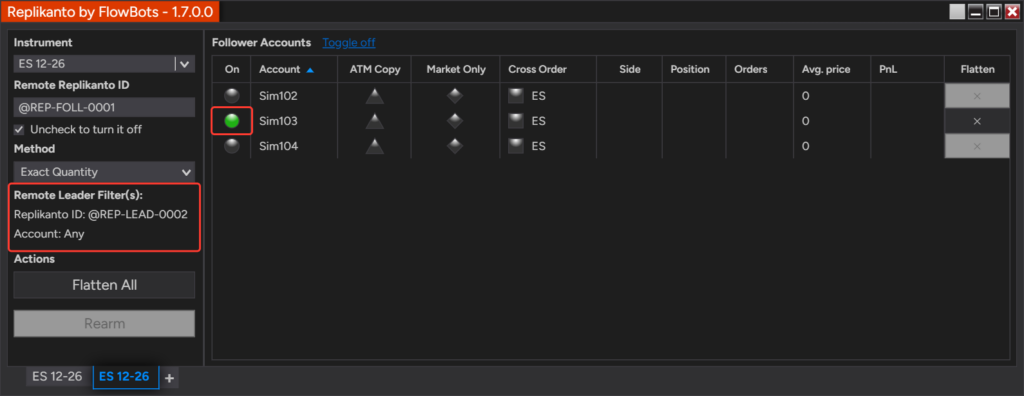
Task: Turn on Sim102 follower account light
Action: coord(232,96)
